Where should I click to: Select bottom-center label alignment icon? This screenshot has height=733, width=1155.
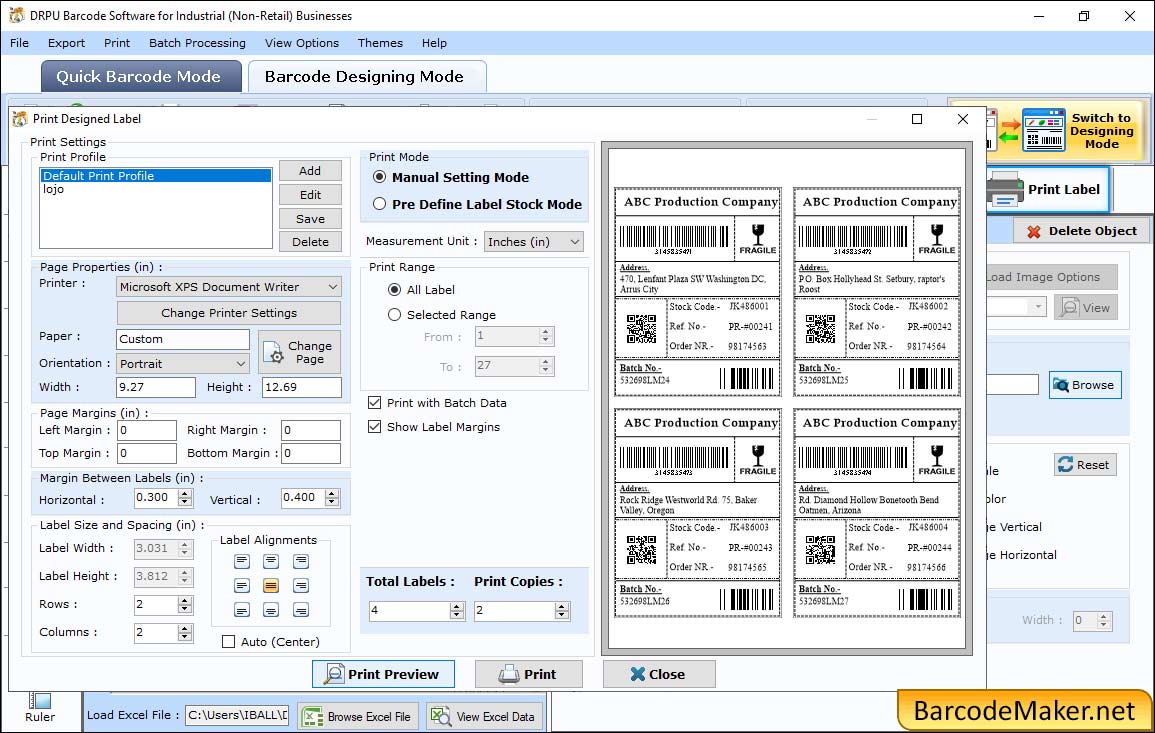(271, 610)
